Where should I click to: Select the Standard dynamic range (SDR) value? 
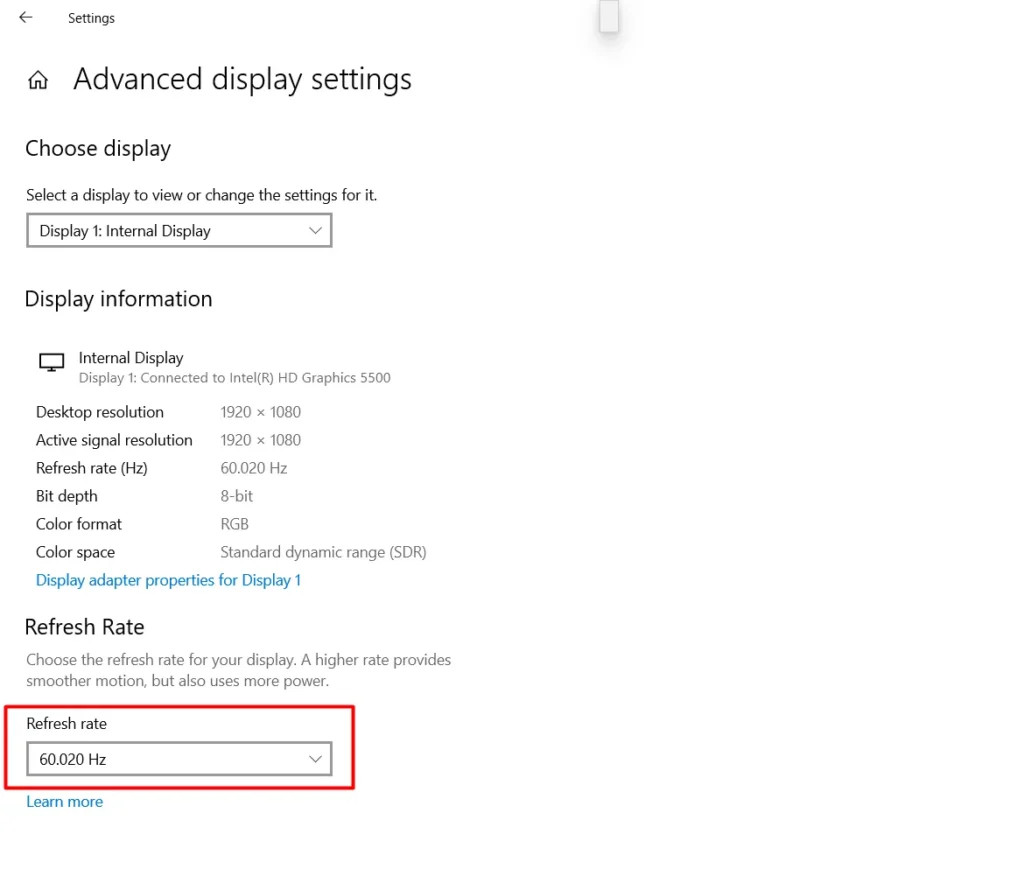[323, 551]
